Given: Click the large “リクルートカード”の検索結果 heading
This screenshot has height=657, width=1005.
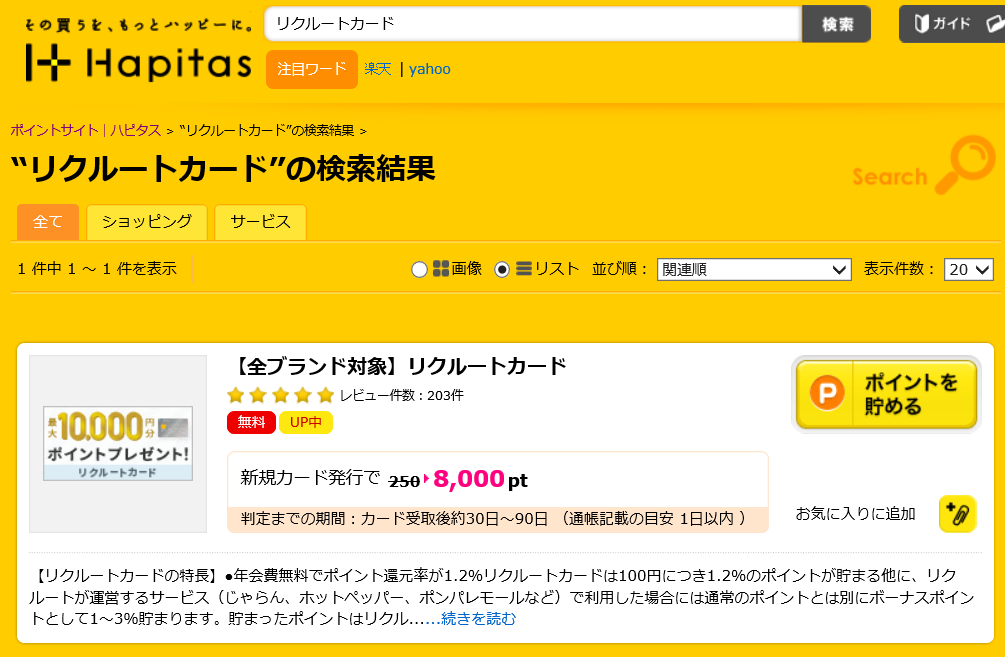Looking at the screenshot, I should coord(223,169).
